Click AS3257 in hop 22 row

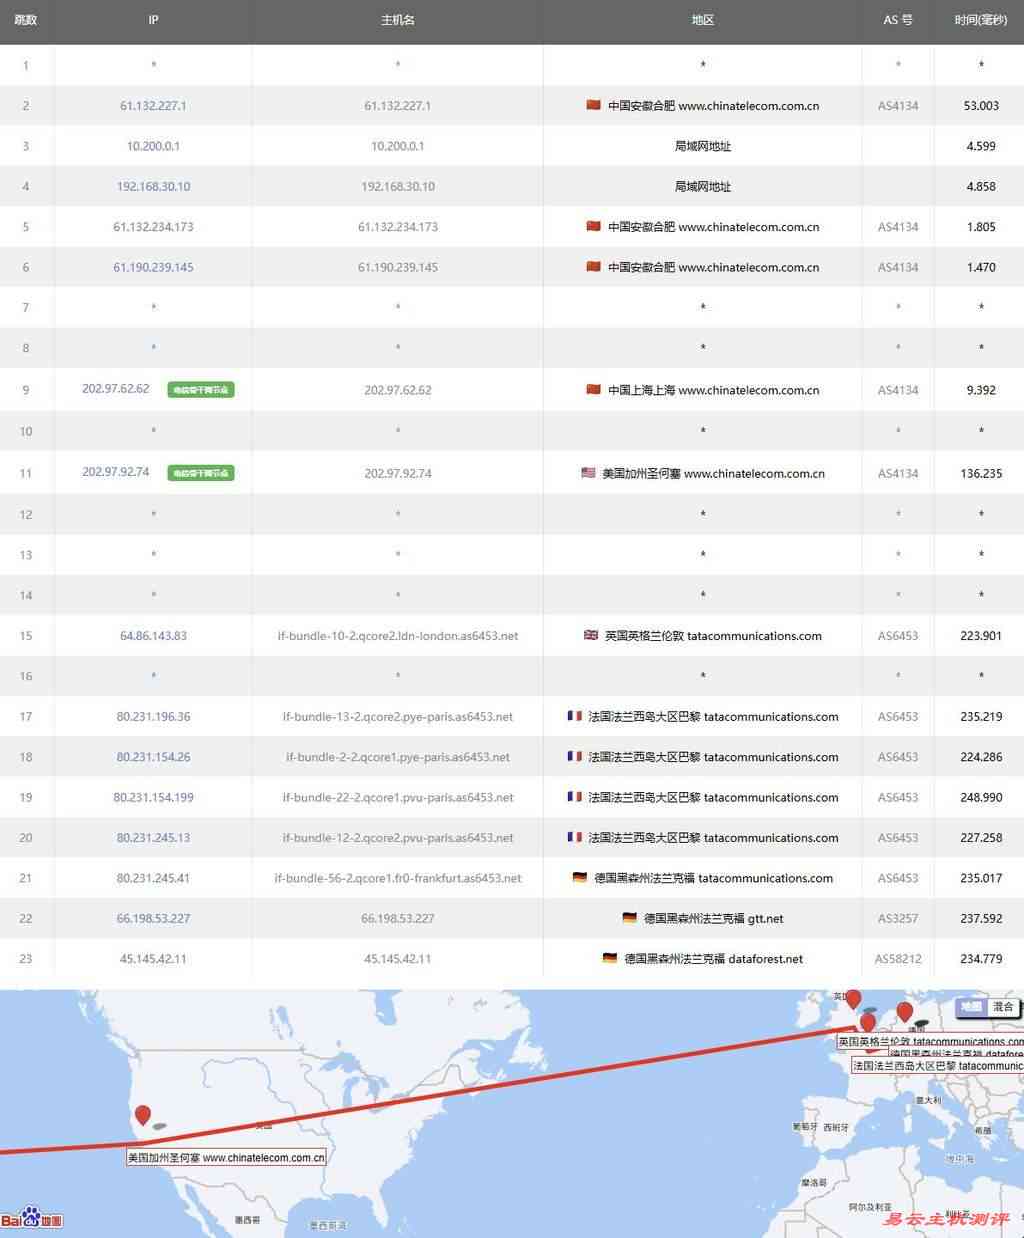898,918
